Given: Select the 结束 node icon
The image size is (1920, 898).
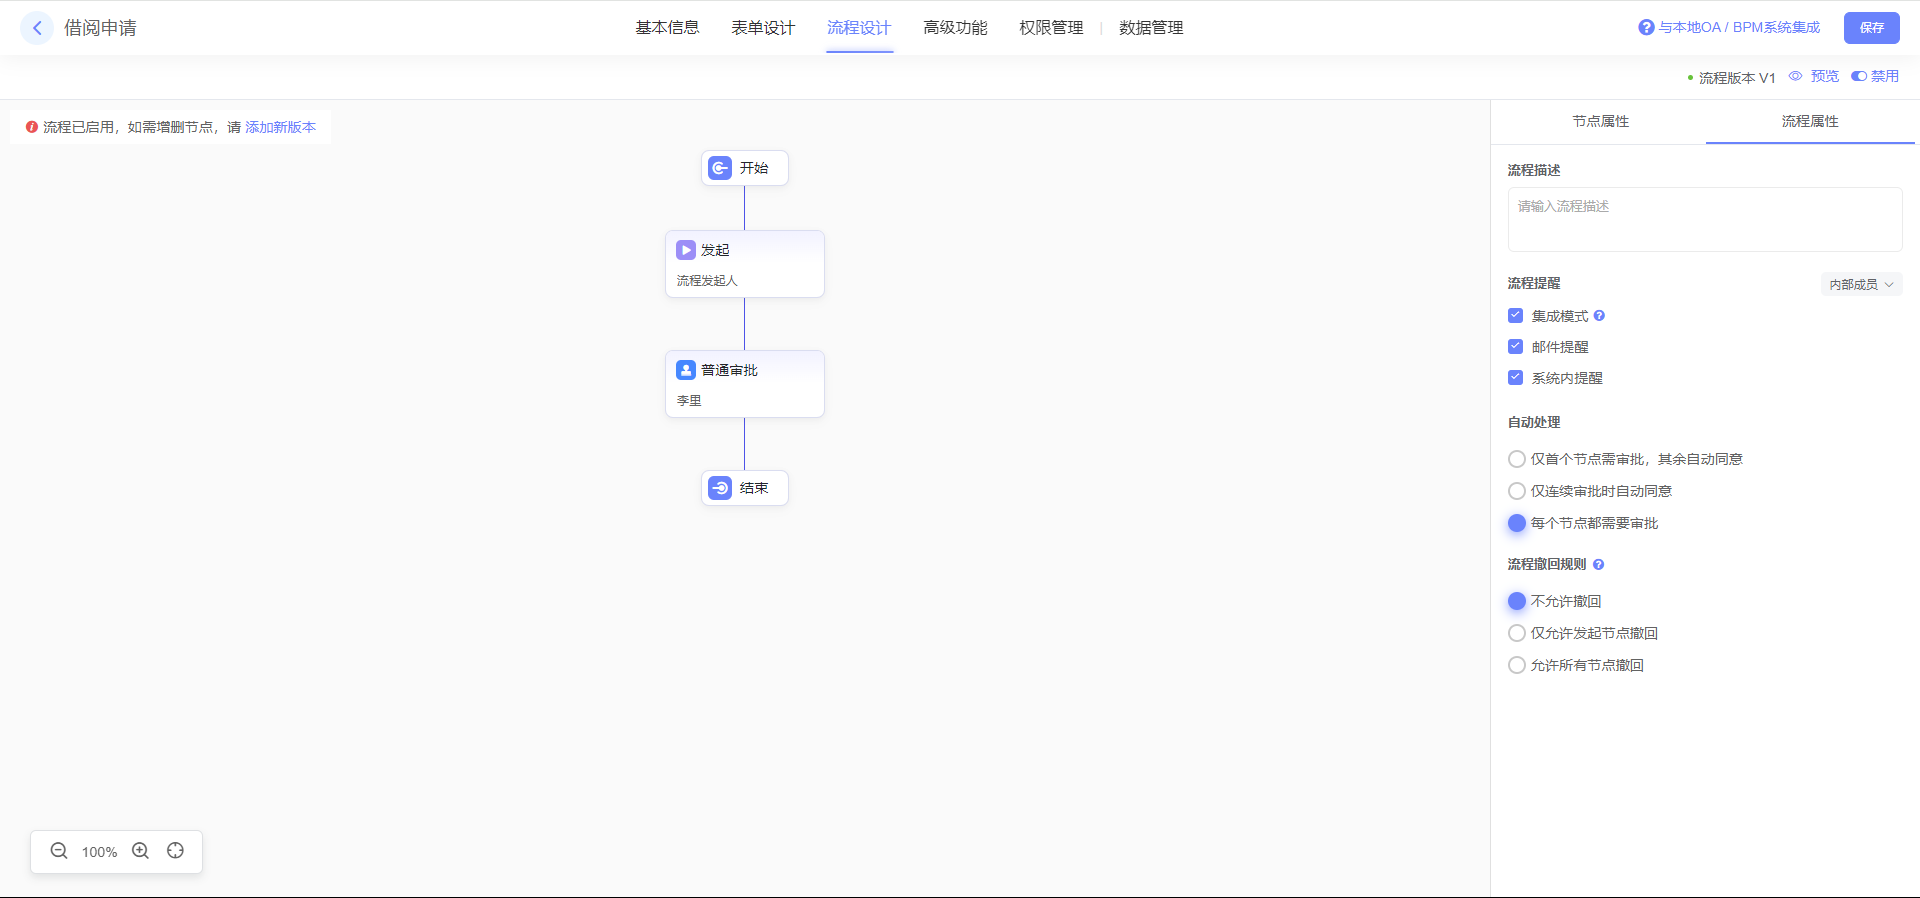Looking at the screenshot, I should [720, 488].
